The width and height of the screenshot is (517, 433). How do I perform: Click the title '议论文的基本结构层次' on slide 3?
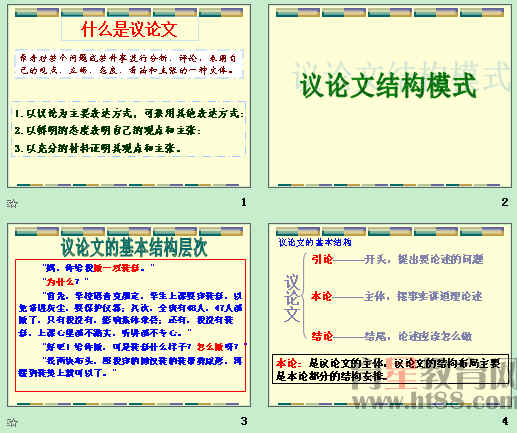pyautogui.click(x=134, y=247)
